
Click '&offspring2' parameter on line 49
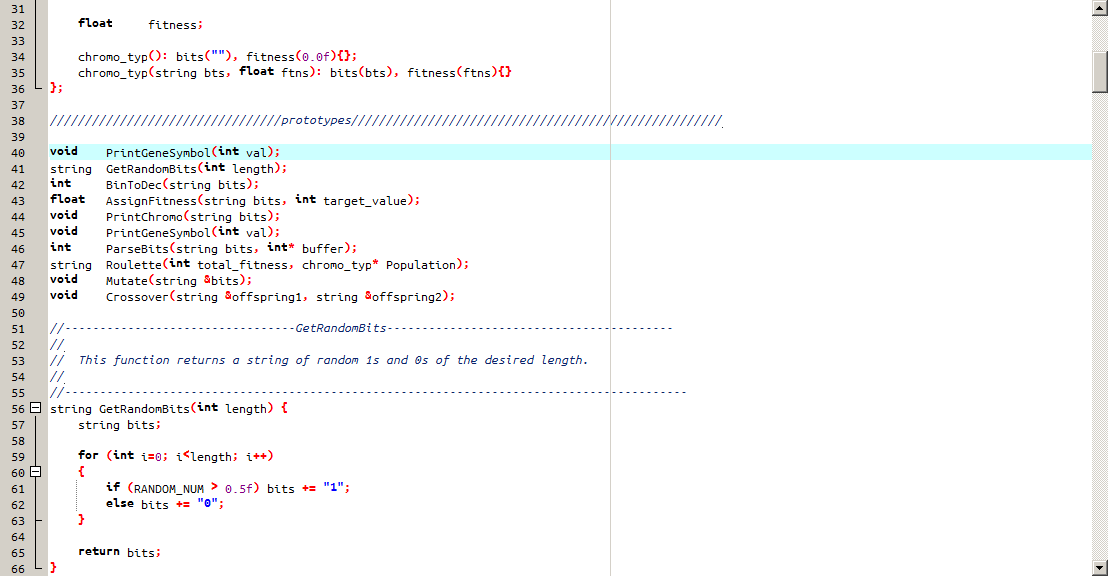pos(403,298)
